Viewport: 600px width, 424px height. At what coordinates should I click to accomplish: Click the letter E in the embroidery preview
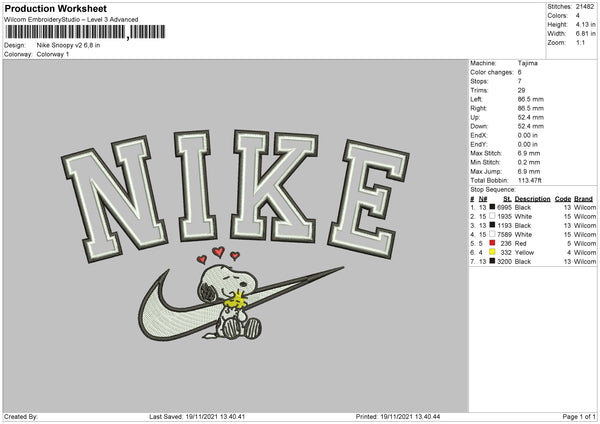point(368,199)
